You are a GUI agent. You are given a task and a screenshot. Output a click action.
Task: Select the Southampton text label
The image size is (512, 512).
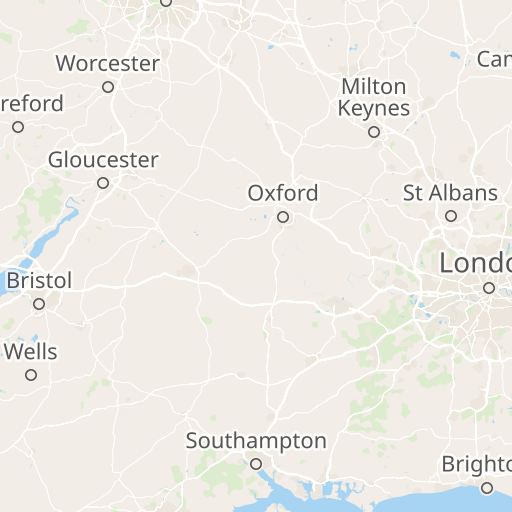tap(256, 441)
